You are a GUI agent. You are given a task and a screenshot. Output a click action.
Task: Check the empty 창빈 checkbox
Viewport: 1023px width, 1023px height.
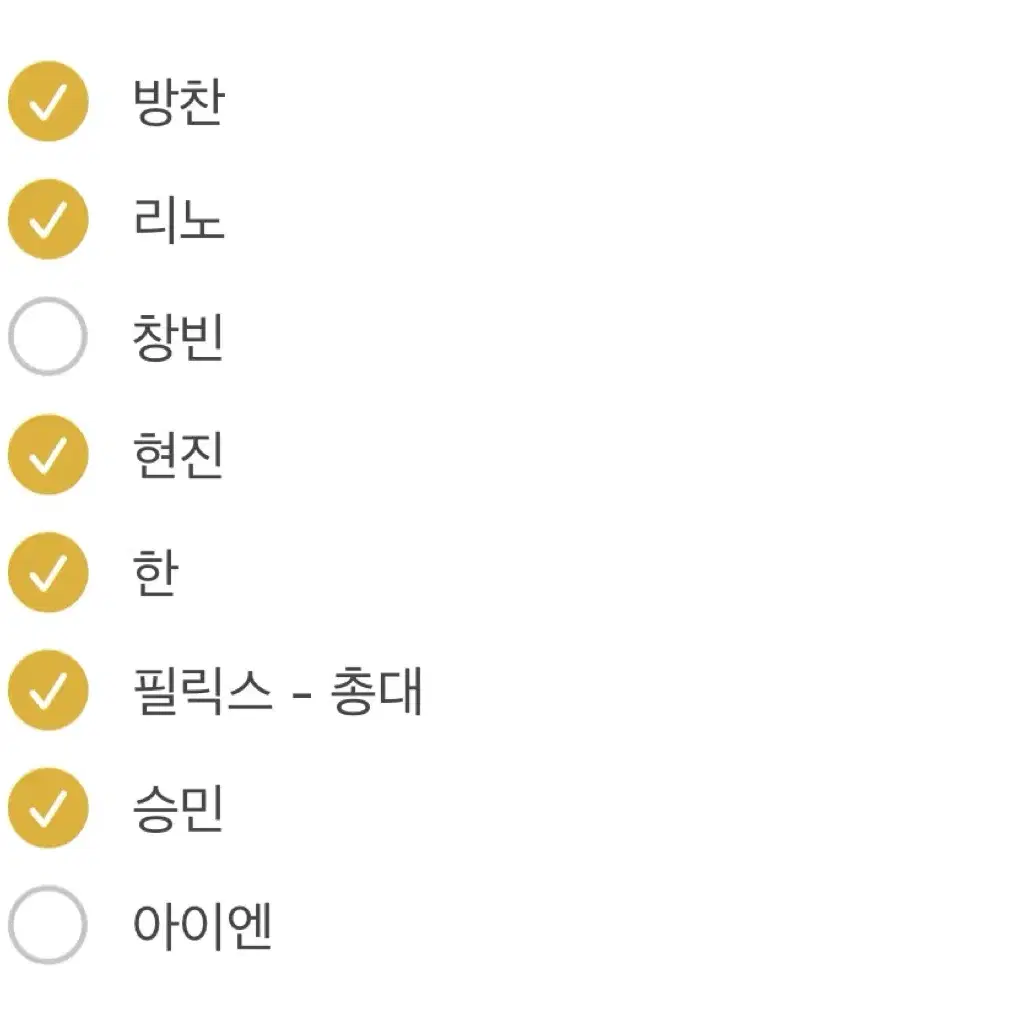(48, 337)
